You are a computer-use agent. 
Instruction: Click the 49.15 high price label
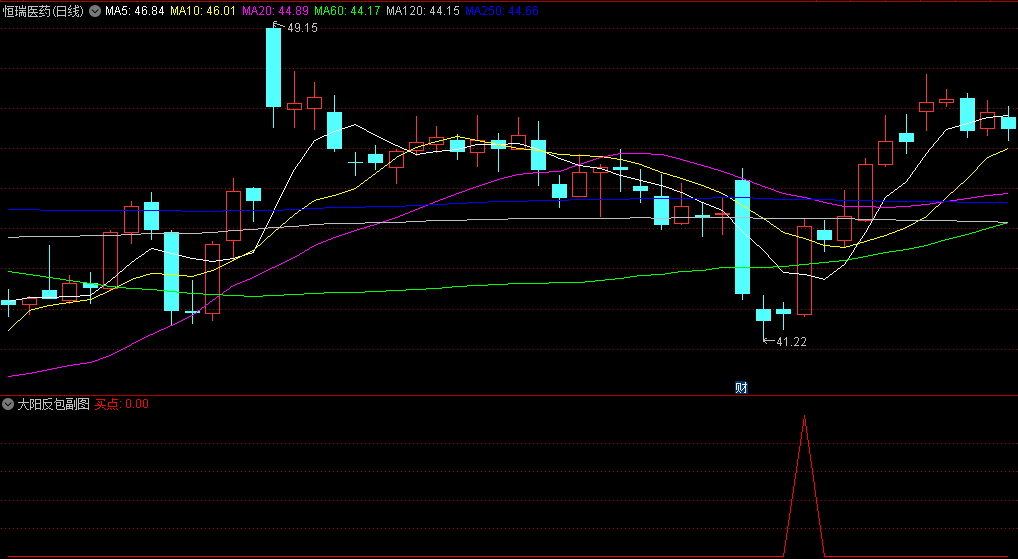point(303,28)
